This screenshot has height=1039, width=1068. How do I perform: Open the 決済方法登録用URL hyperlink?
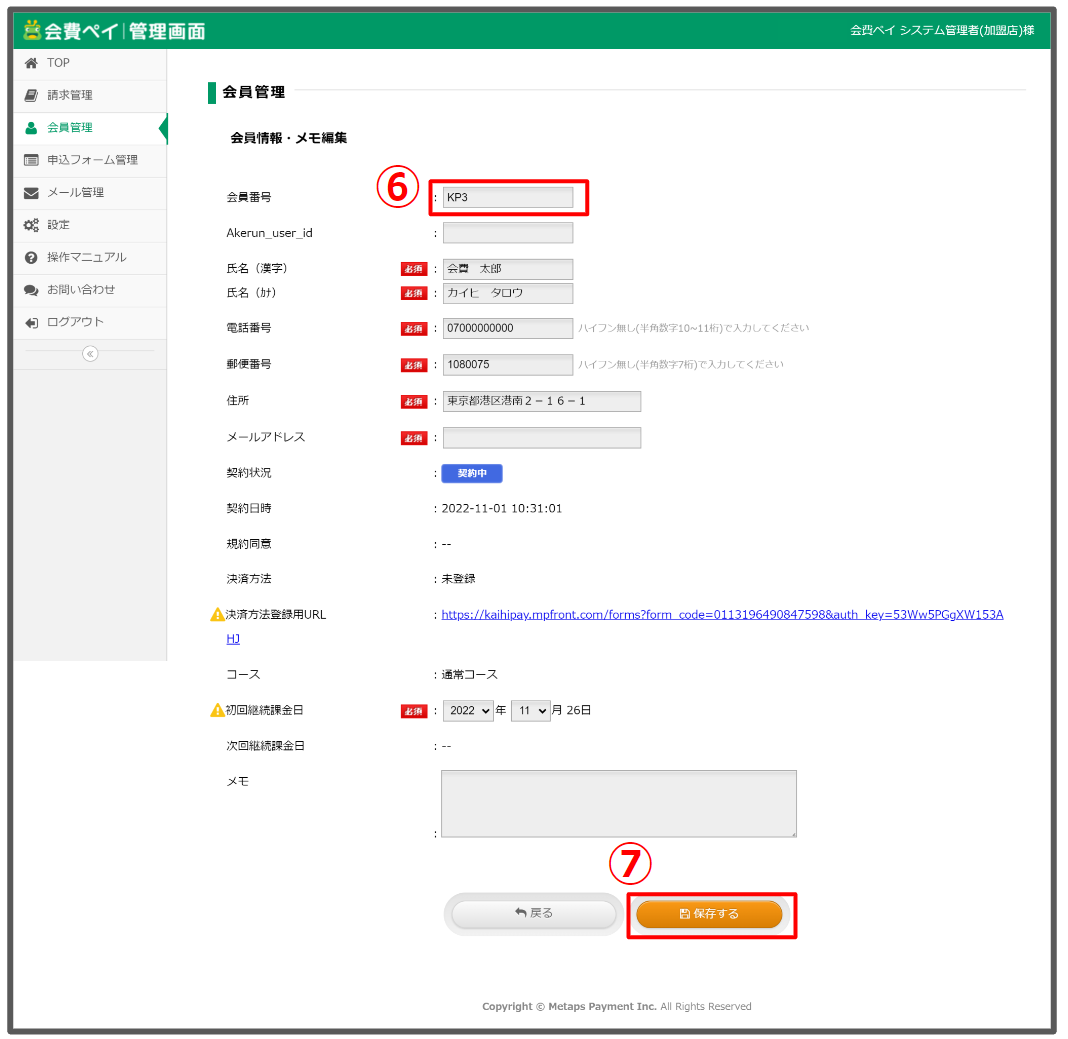pyautogui.click(x=722, y=614)
